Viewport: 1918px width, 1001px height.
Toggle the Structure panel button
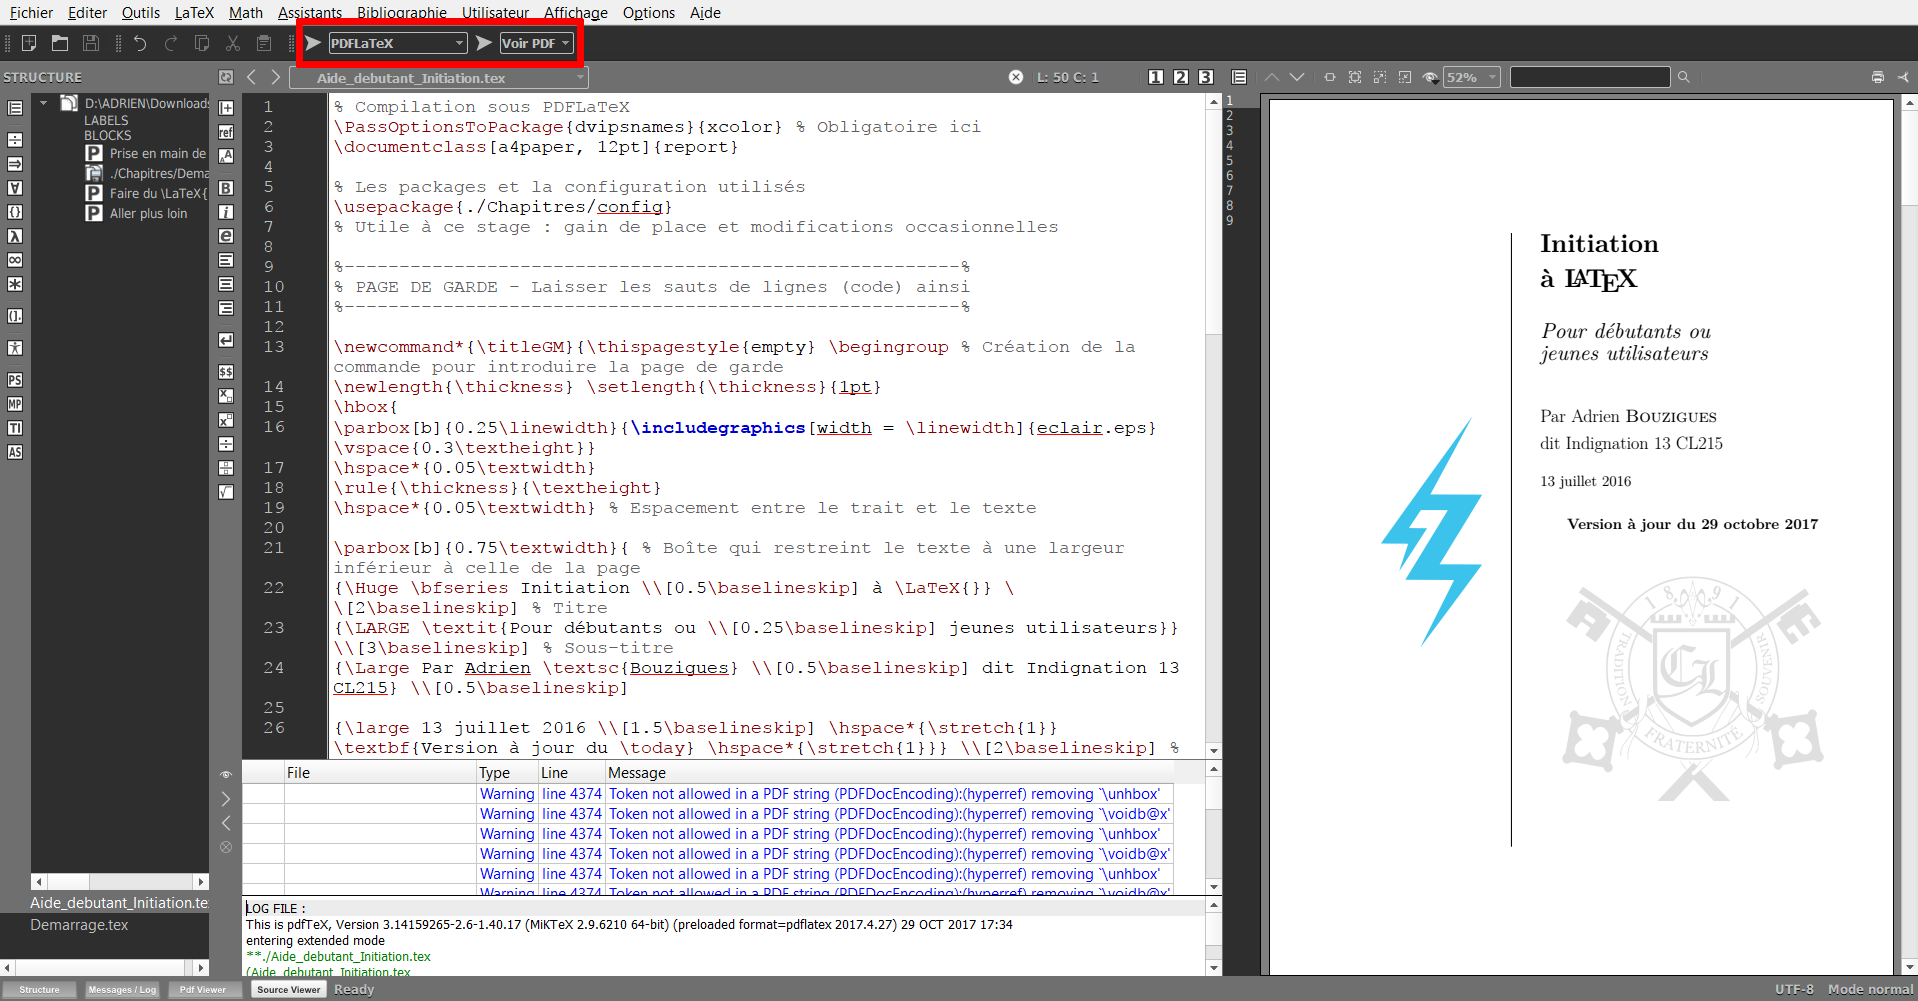pyautogui.click(x=39, y=989)
